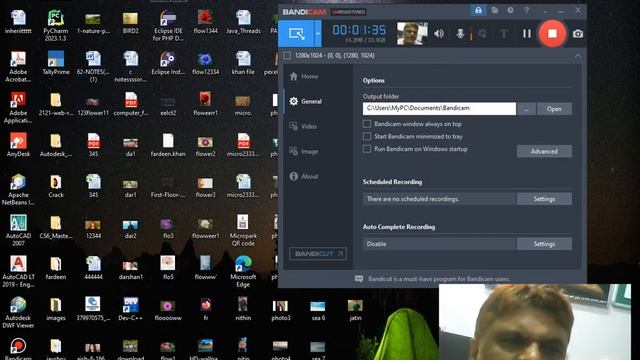Select sea 6 image on desktop

tap(318, 309)
